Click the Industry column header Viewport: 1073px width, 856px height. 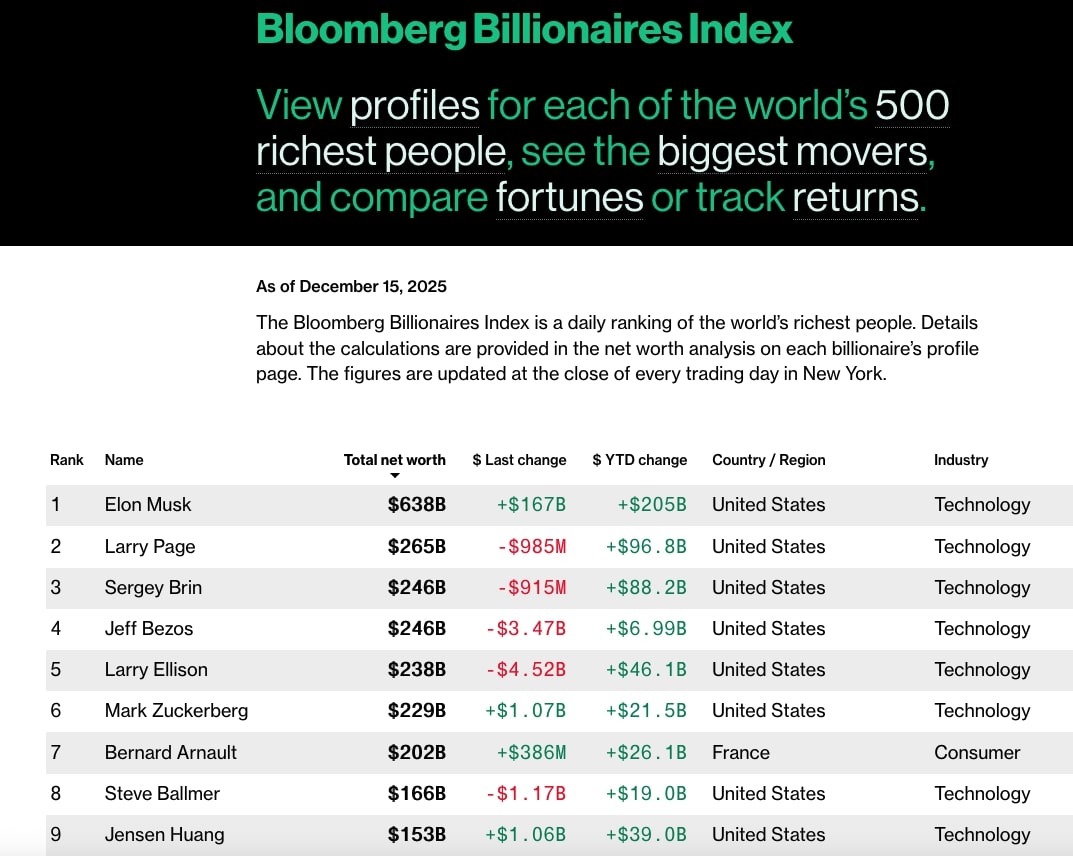click(960, 460)
